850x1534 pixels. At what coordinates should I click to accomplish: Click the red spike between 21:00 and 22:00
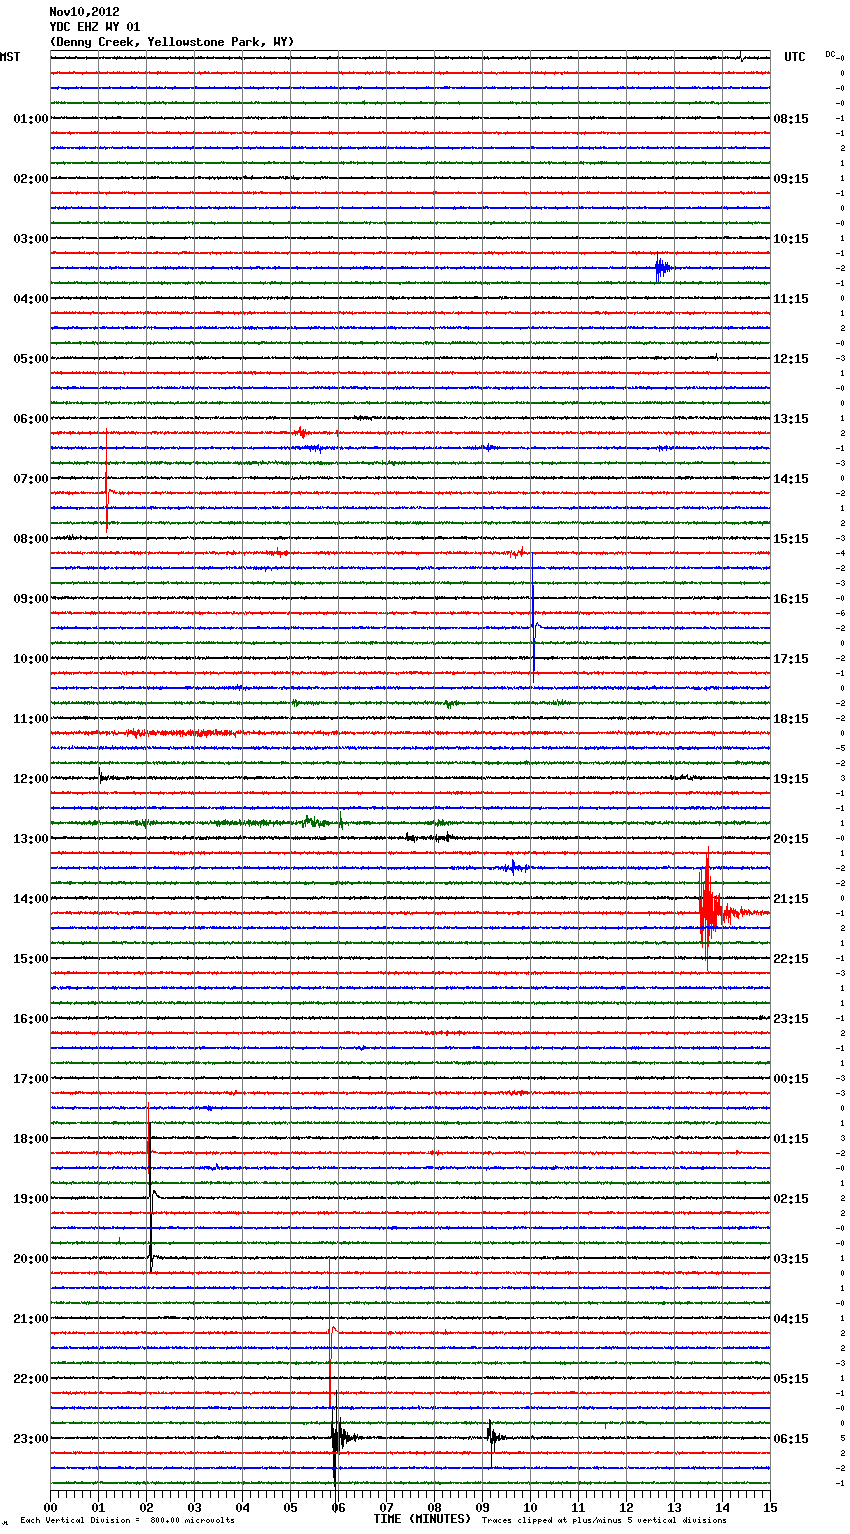click(331, 1350)
